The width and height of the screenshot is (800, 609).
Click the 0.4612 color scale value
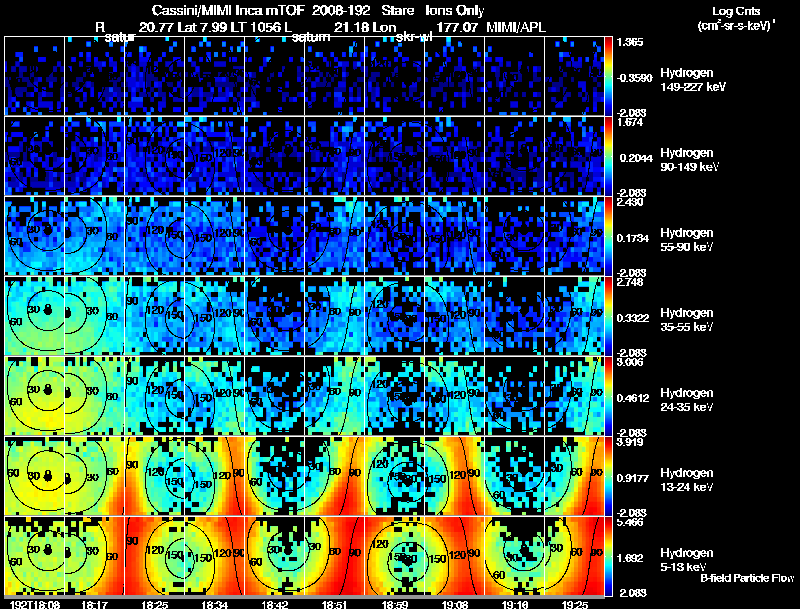click(x=633, y=398)
